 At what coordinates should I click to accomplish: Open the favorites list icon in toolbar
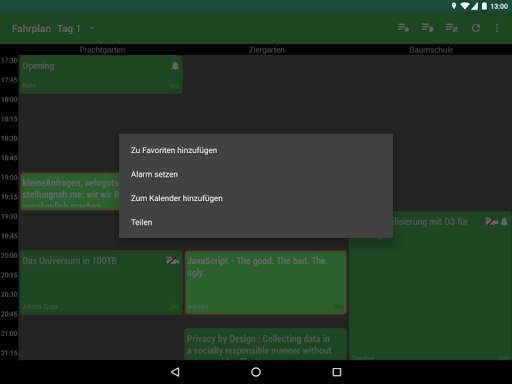[403, 28]
